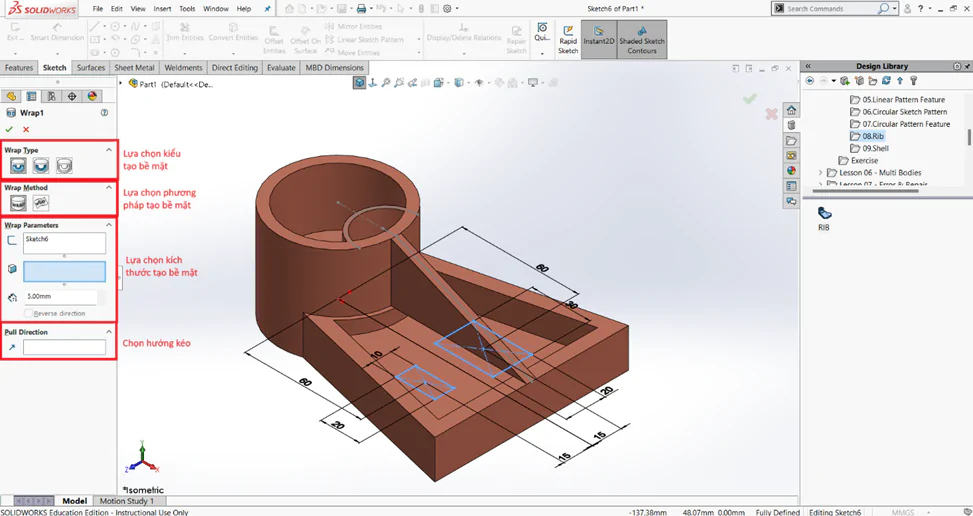Select the Deboss wrap type icon
This screenshot has width=973, height=516.
coord(41,166)
